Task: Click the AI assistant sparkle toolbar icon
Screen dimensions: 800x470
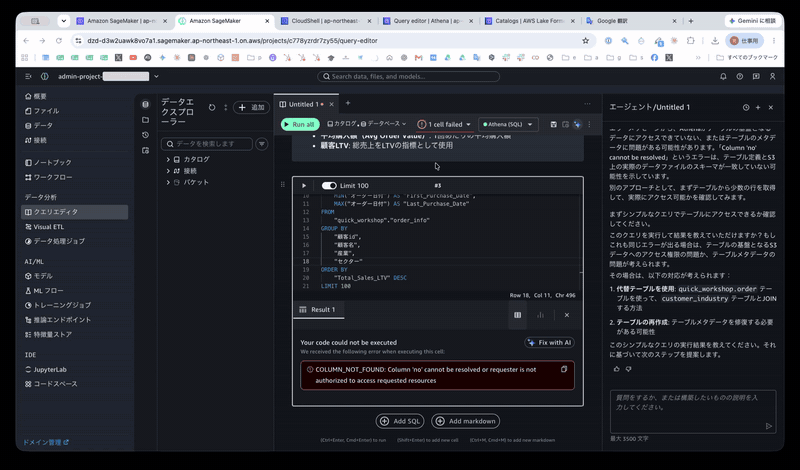Action: [577, 125]
